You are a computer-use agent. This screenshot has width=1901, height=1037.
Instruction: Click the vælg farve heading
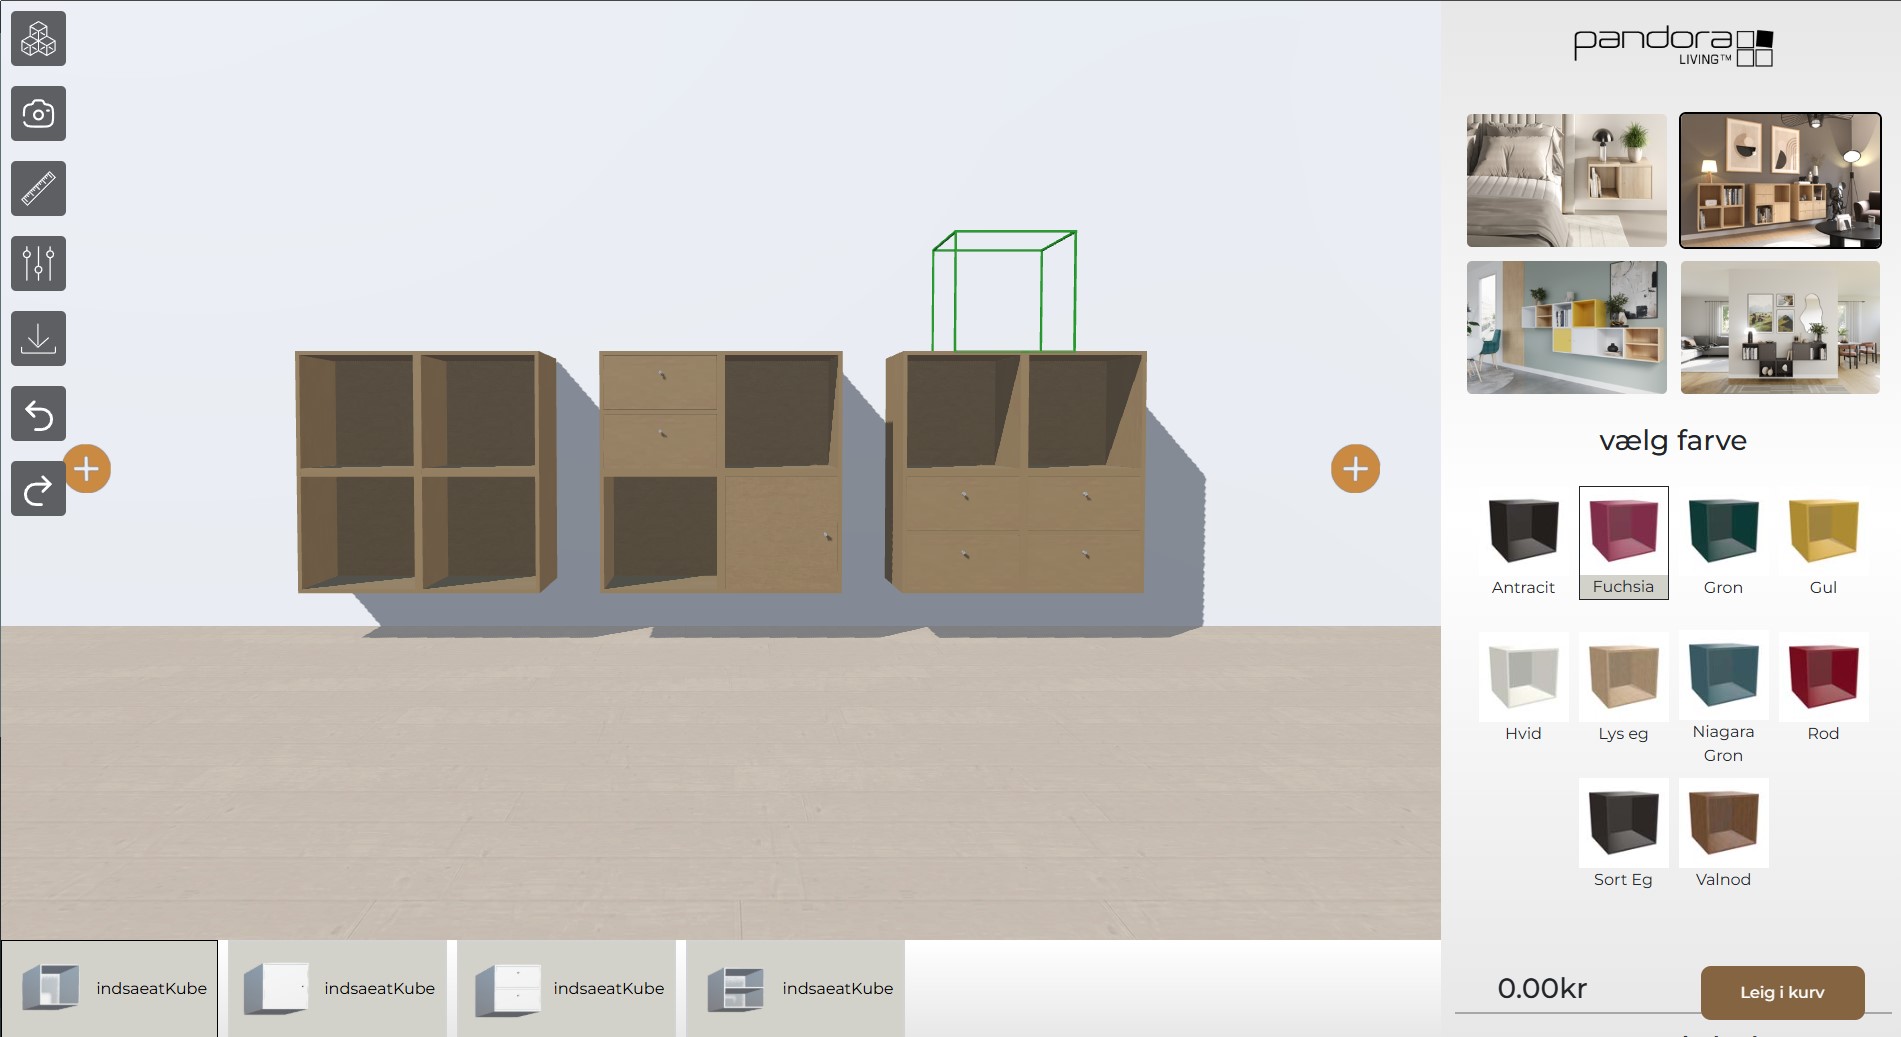1673,441
